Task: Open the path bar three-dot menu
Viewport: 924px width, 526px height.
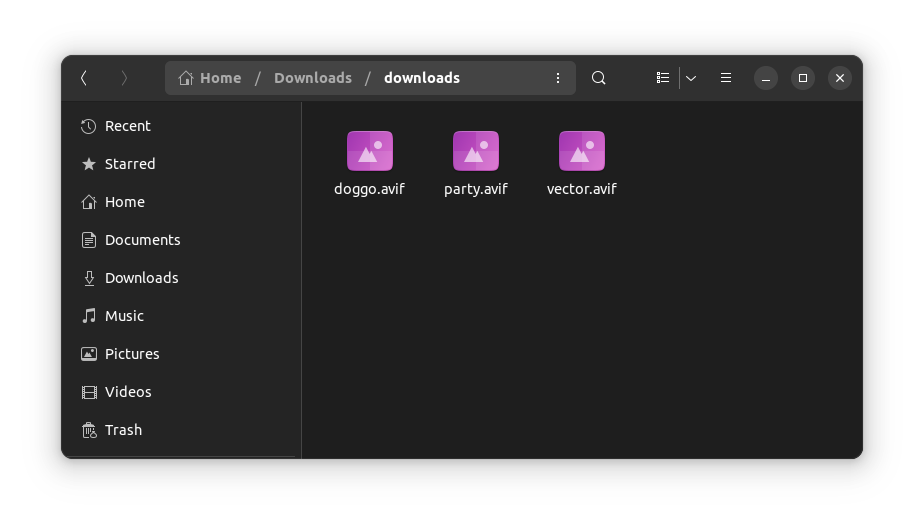Action: 558,78
